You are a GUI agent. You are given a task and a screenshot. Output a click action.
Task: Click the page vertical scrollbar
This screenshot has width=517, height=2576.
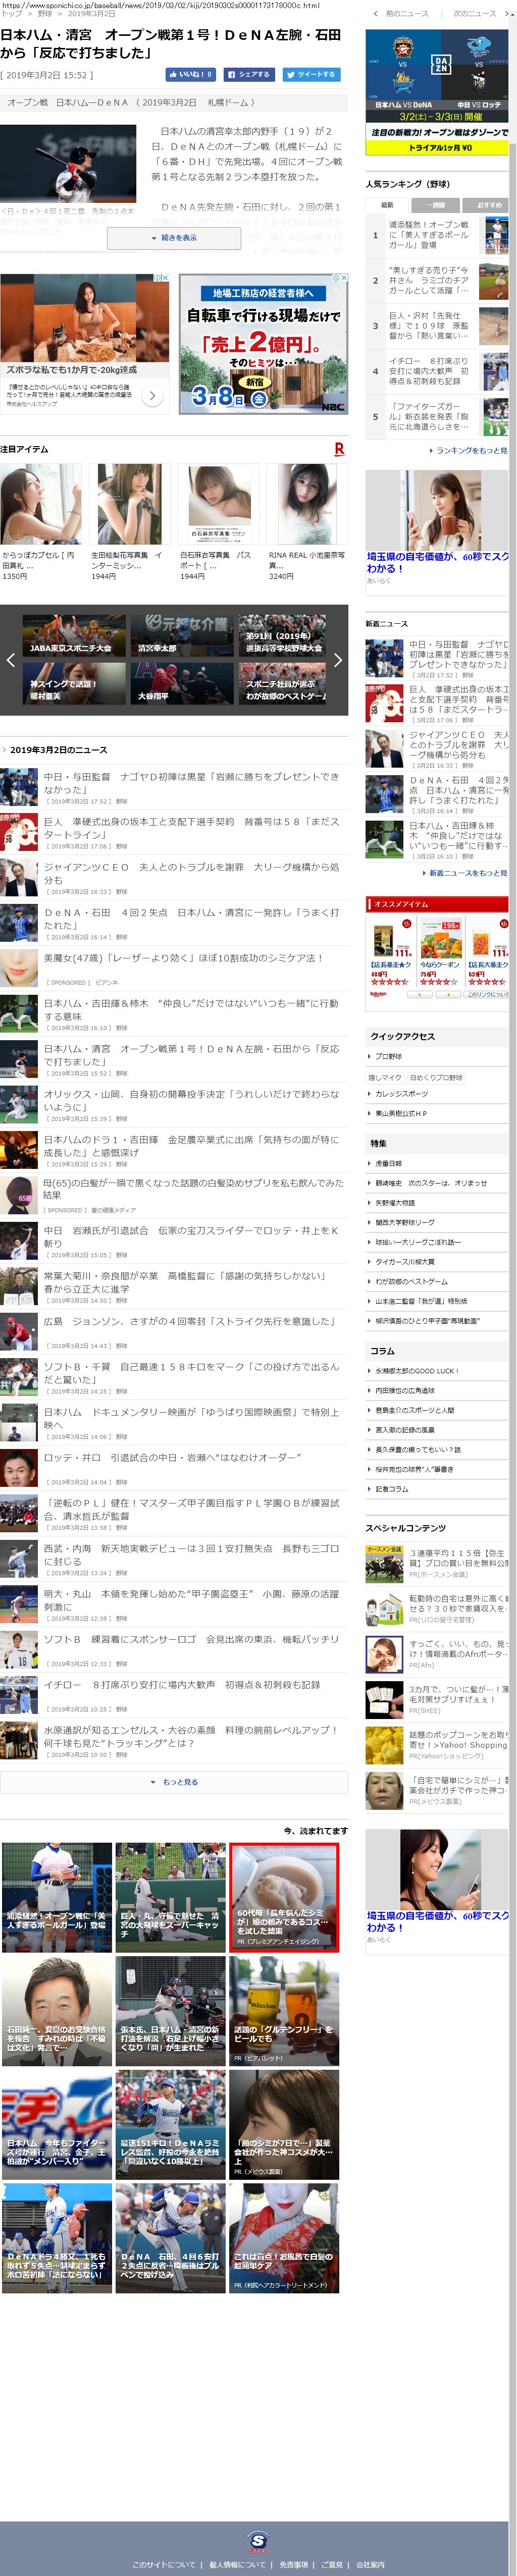[x=513, y=1288]
